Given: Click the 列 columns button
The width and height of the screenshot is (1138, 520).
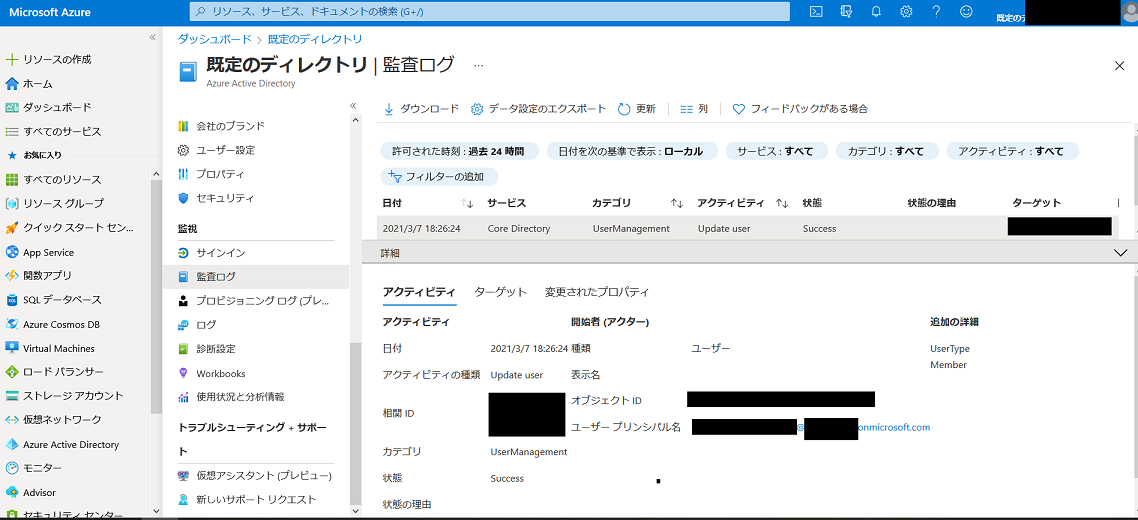Looking at the screenshot, I should point(694,109).
